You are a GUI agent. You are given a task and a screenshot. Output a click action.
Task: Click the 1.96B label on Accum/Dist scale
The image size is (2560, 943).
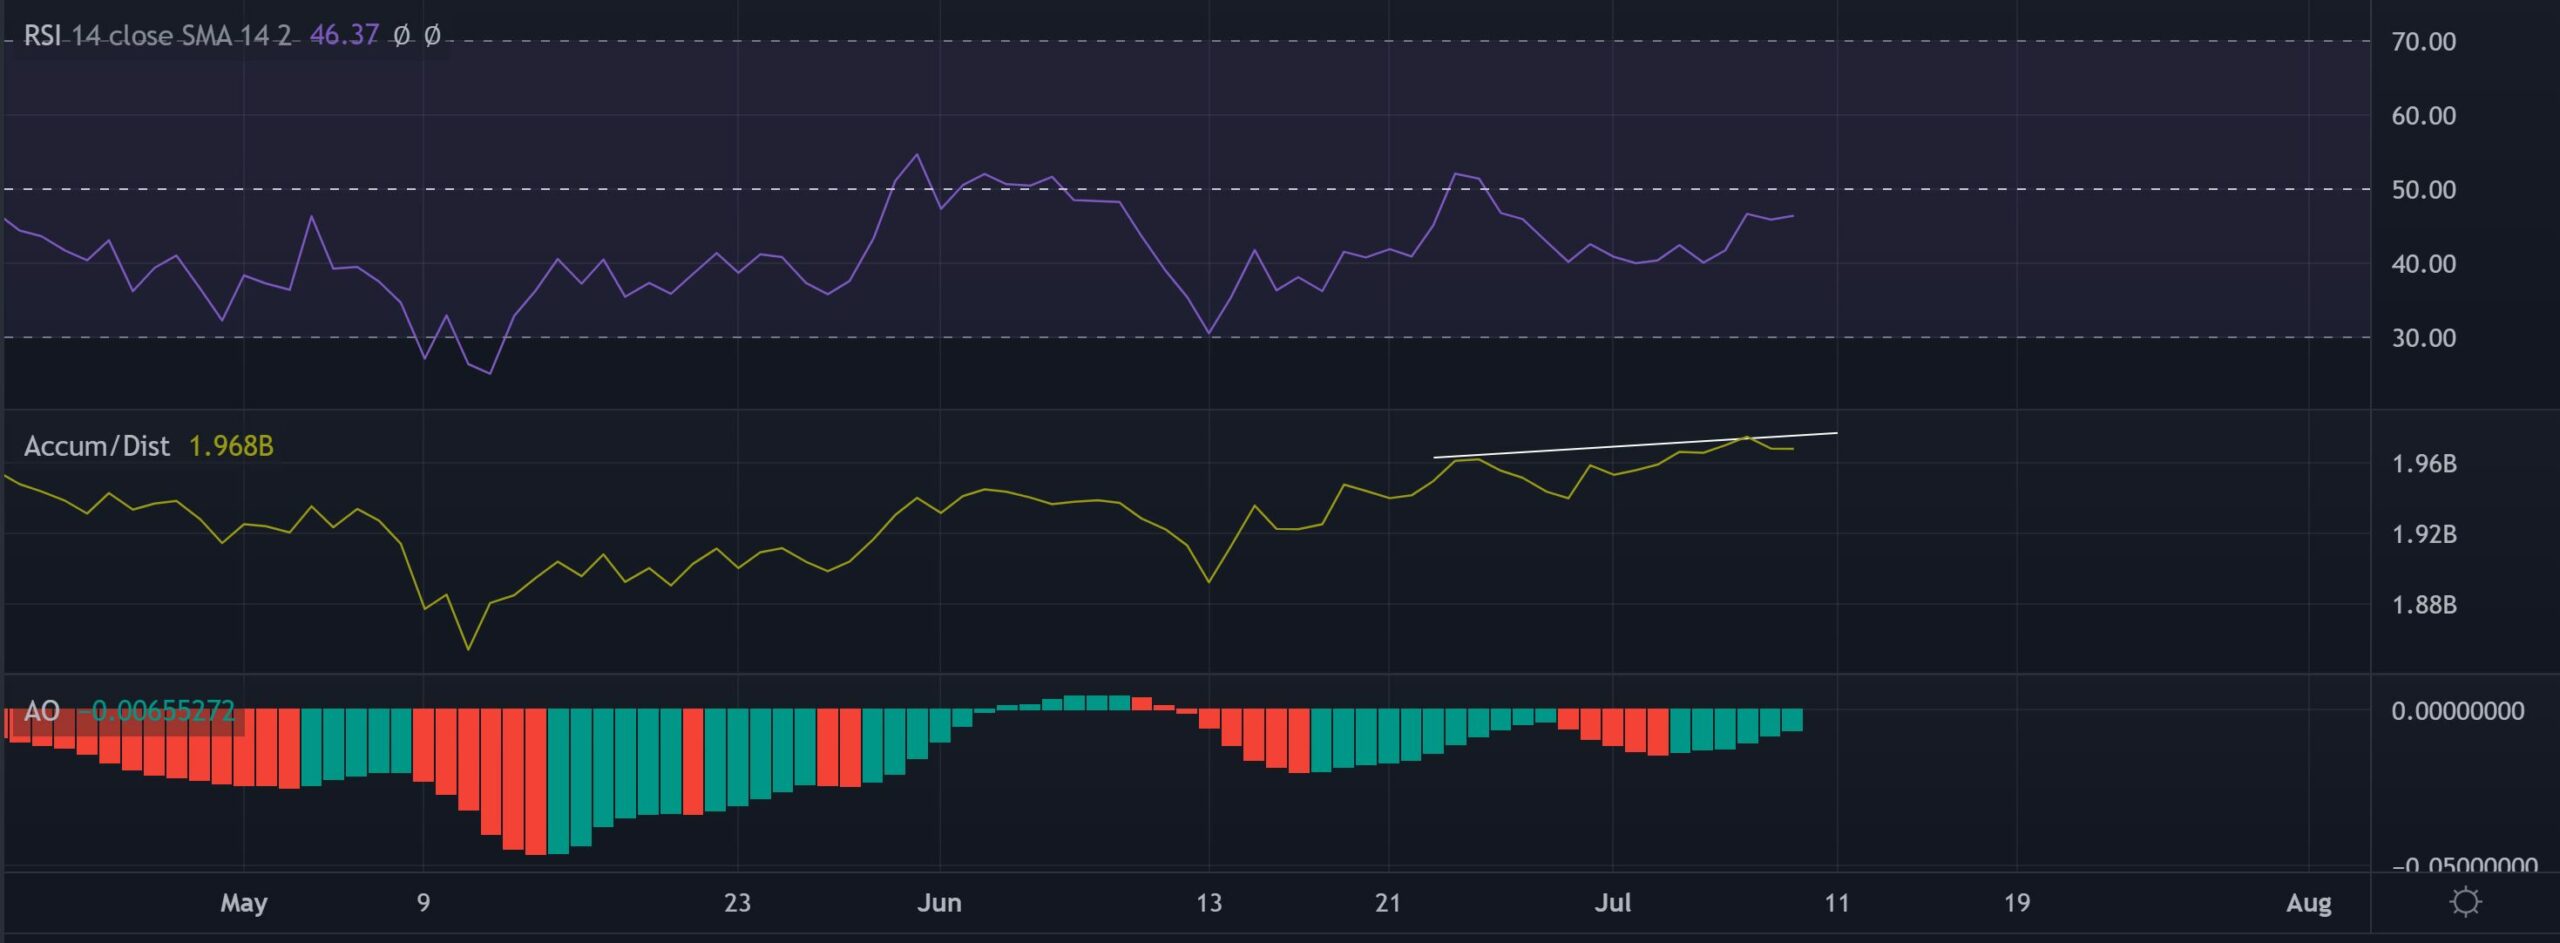tap(2423, 464)
